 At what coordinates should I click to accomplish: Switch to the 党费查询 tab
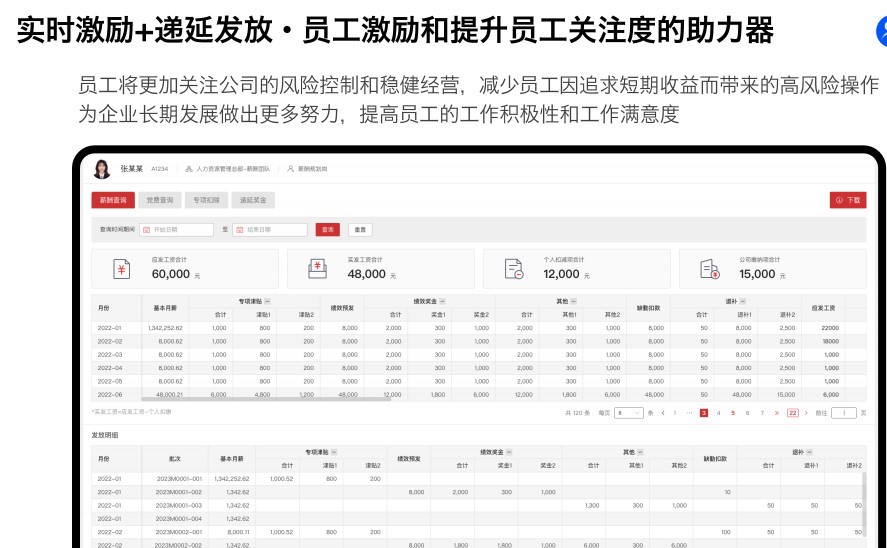coord(160,200)
